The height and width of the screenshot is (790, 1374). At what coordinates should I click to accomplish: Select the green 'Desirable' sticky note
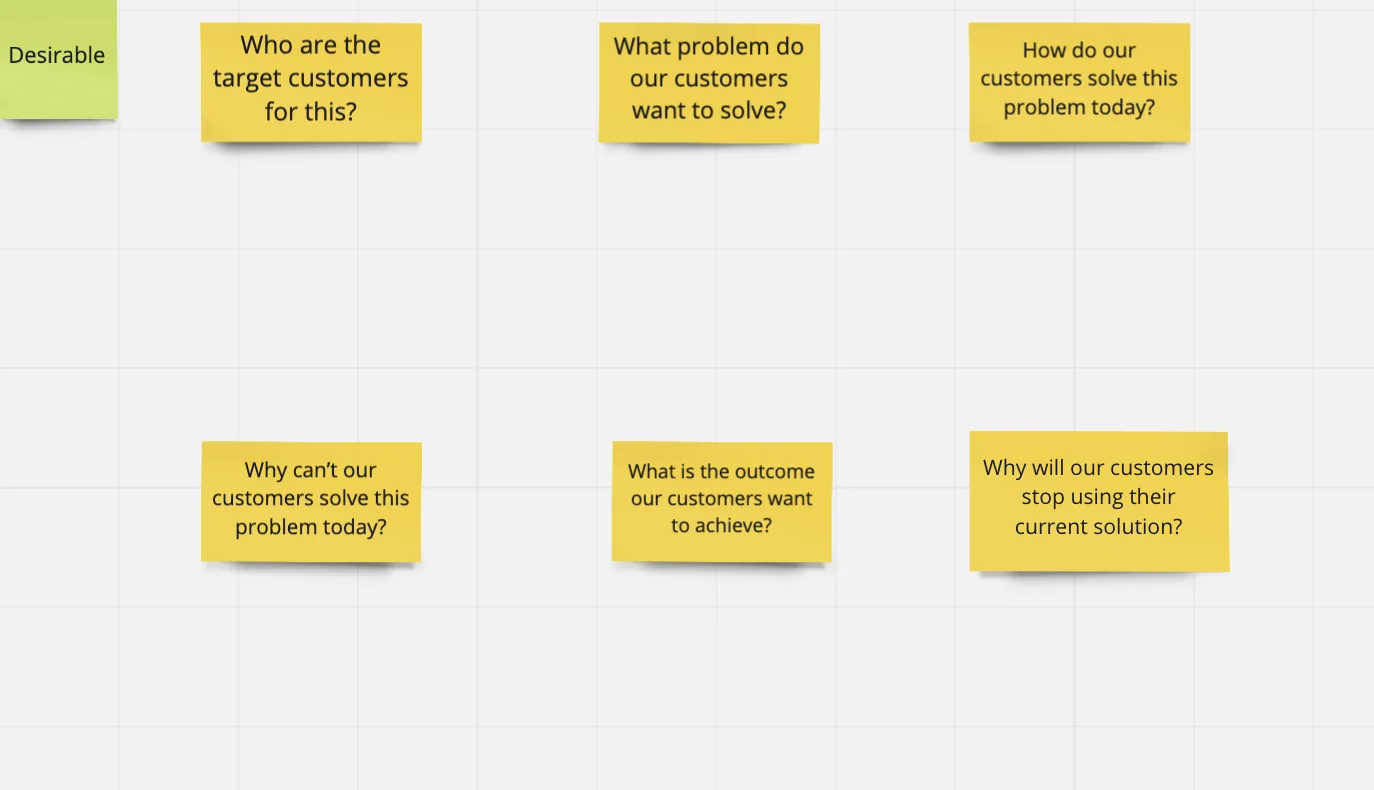click(57, 56)
